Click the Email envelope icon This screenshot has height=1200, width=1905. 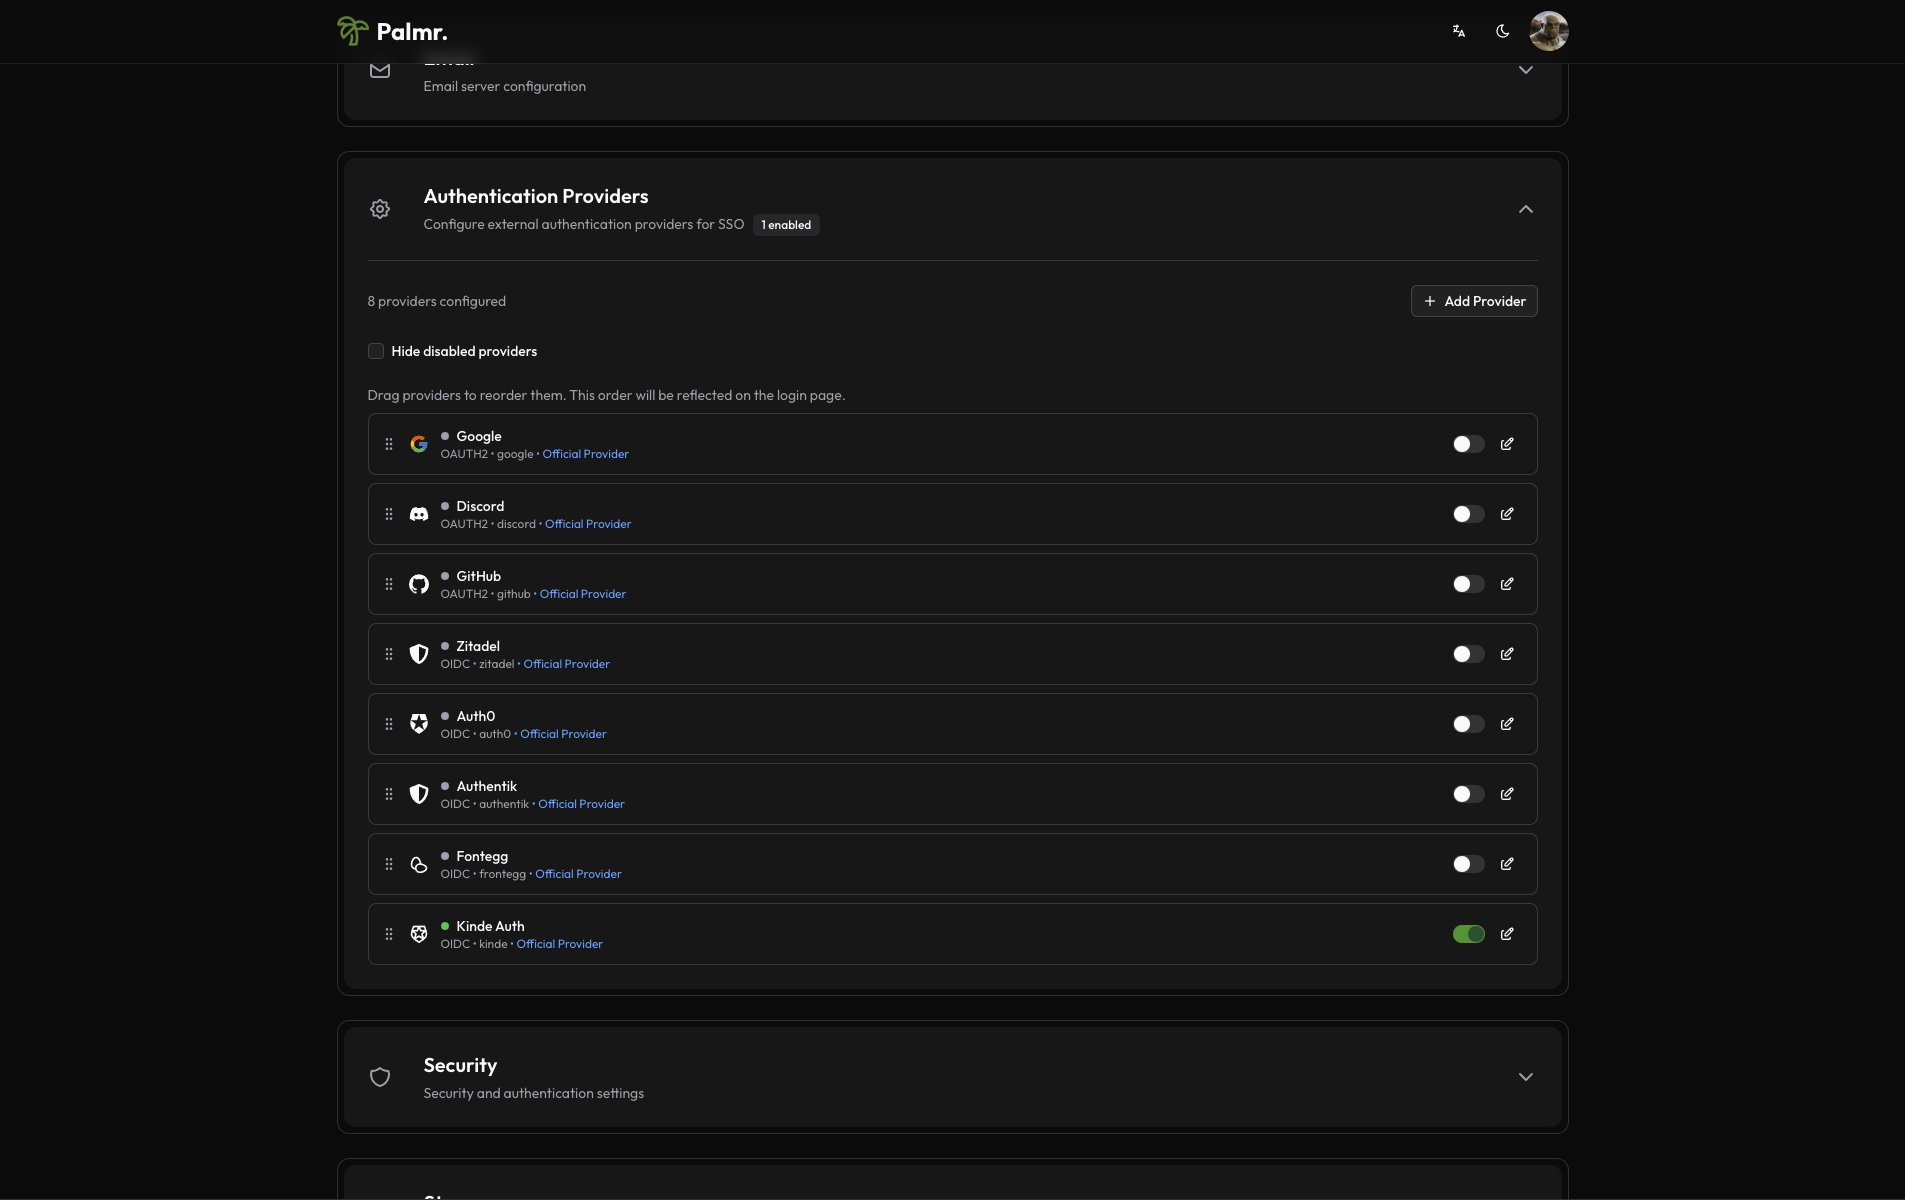pos(380,70)
